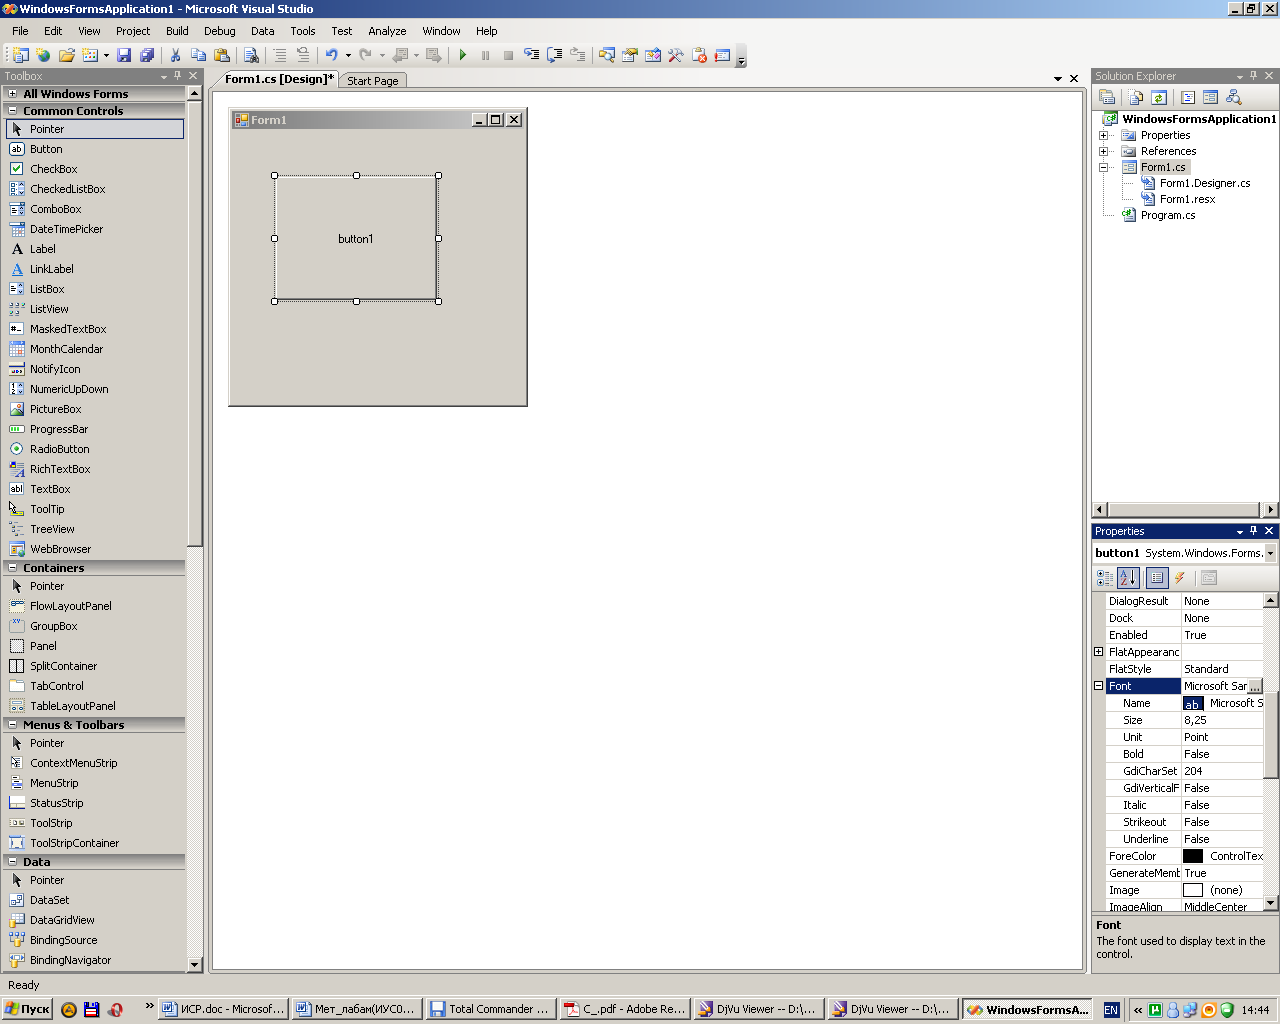Click Categorized view icon in Properties panel
The image size is (1280, 1024).
point(1105,578)
